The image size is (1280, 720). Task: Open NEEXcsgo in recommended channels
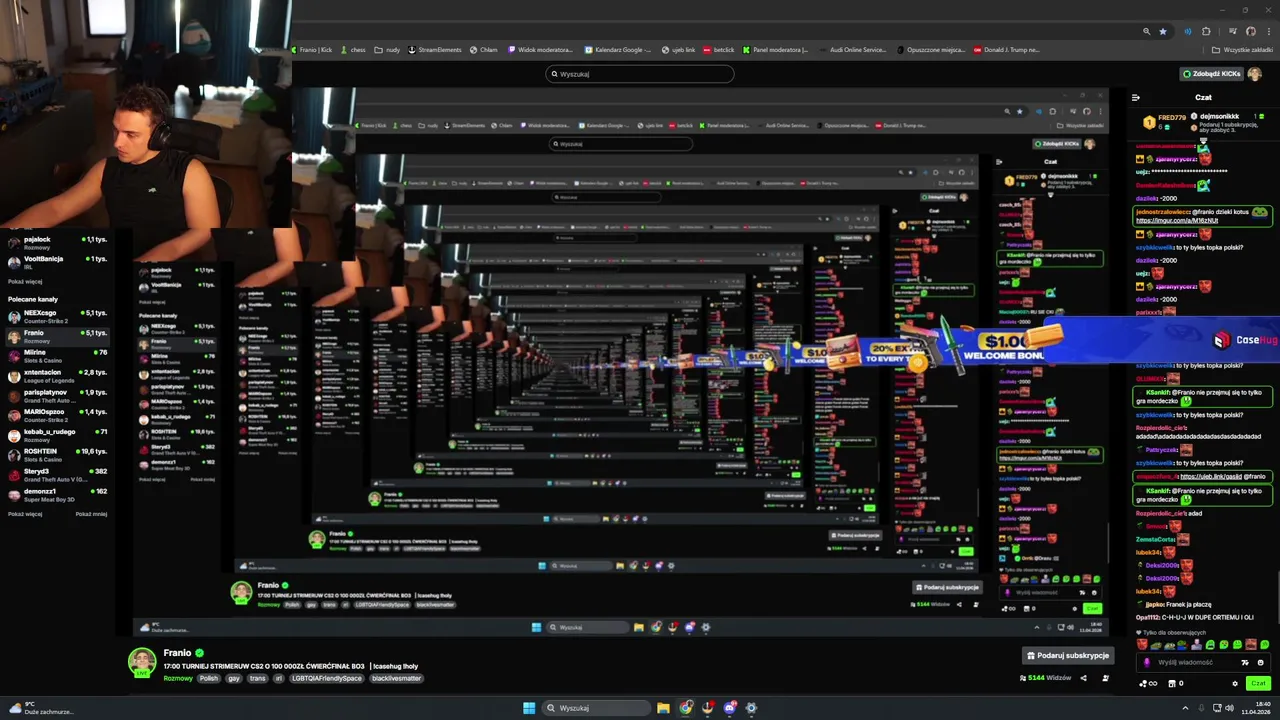click(60, 316)
